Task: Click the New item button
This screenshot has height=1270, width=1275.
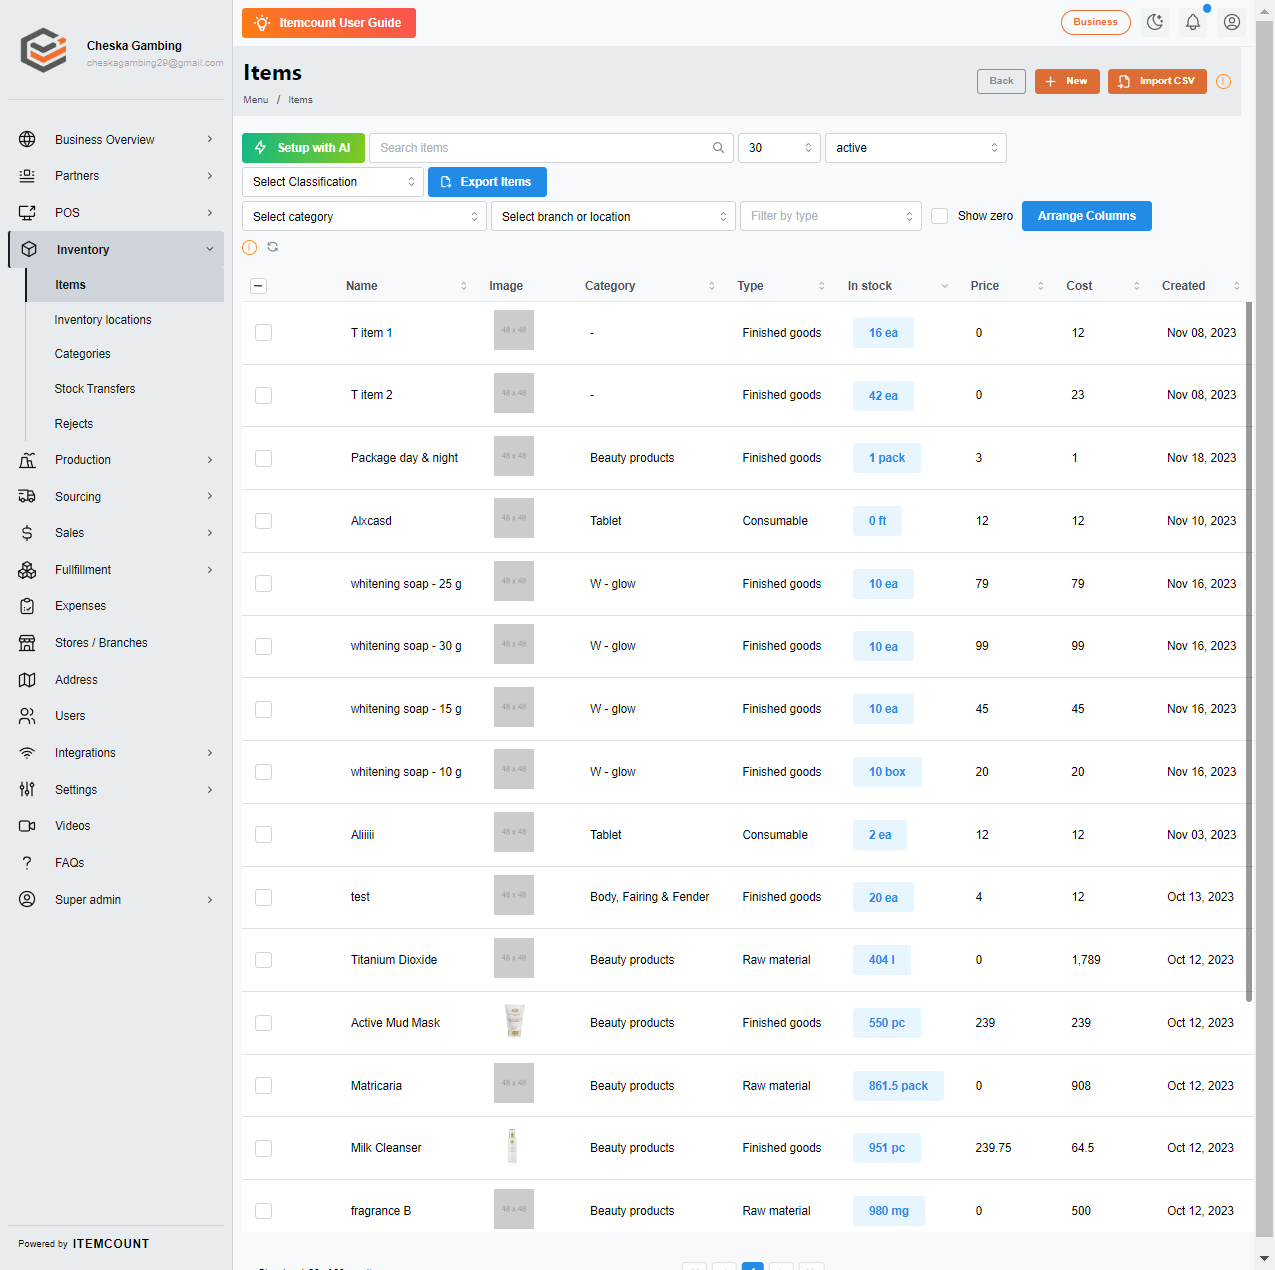Action: [1067, 81]
